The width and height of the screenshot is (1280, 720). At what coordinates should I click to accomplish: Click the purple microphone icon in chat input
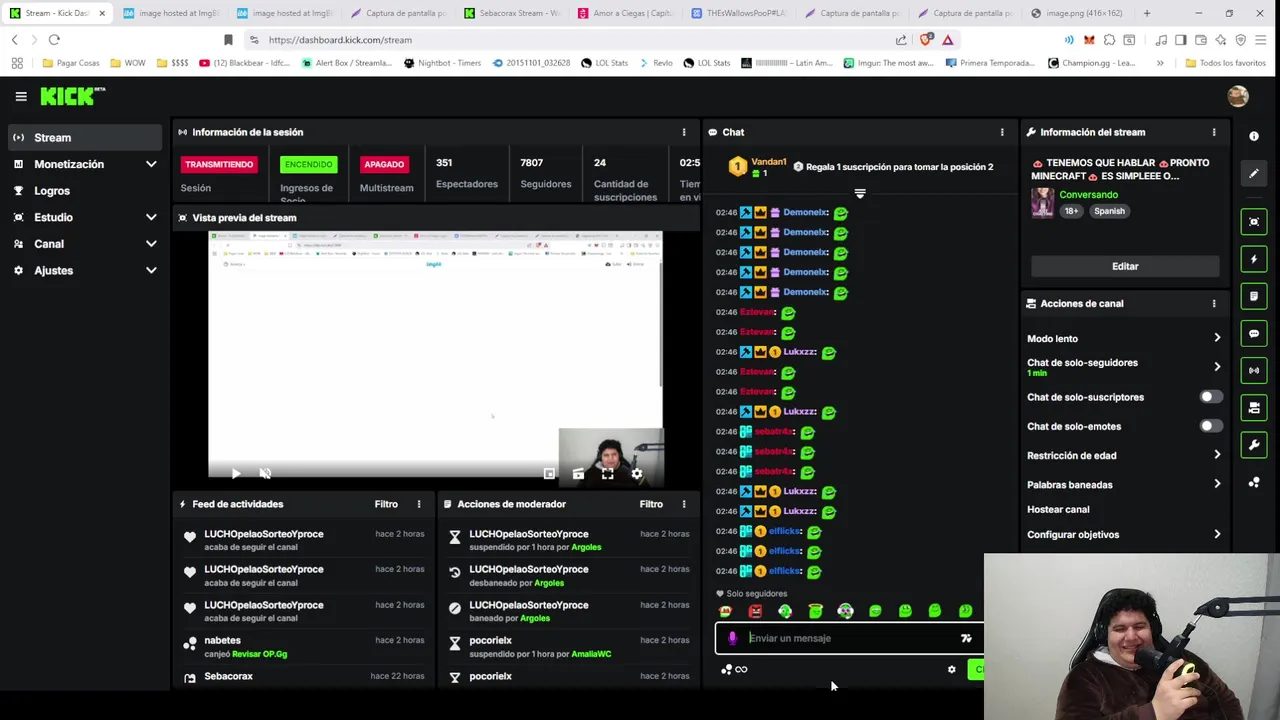[732, 638]
